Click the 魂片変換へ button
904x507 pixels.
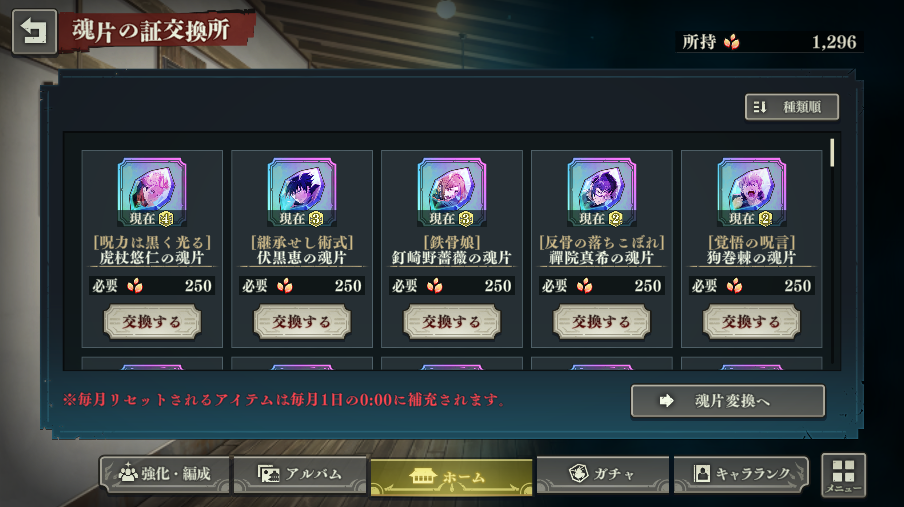pyautogui.click(x=728, y=401)
